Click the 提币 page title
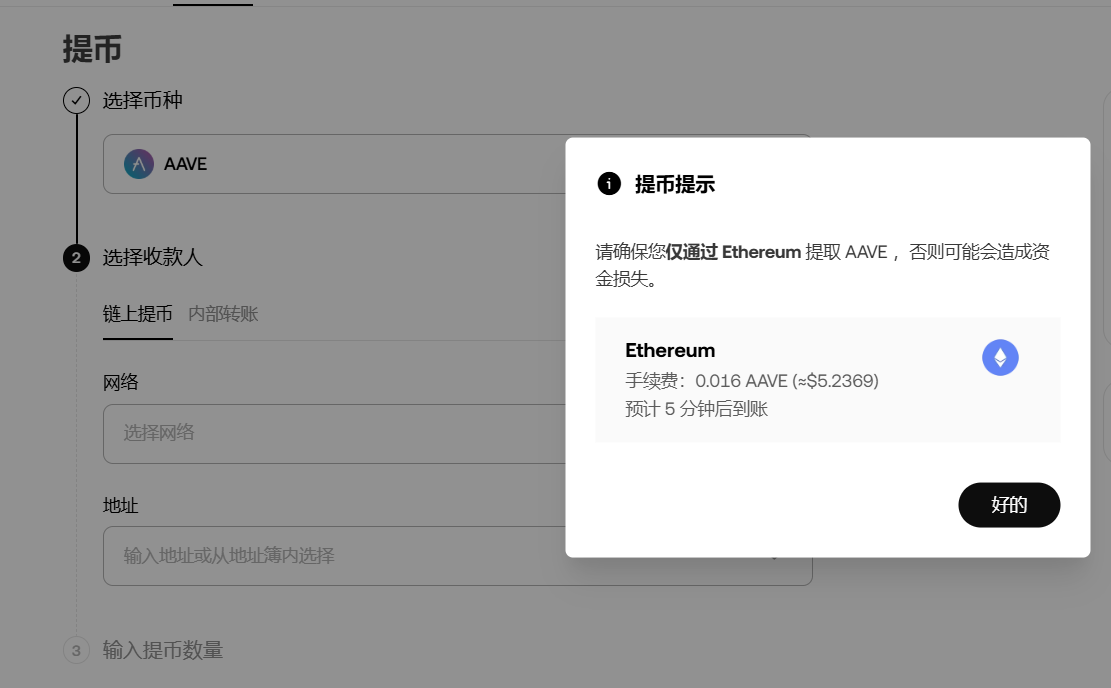 92,49
